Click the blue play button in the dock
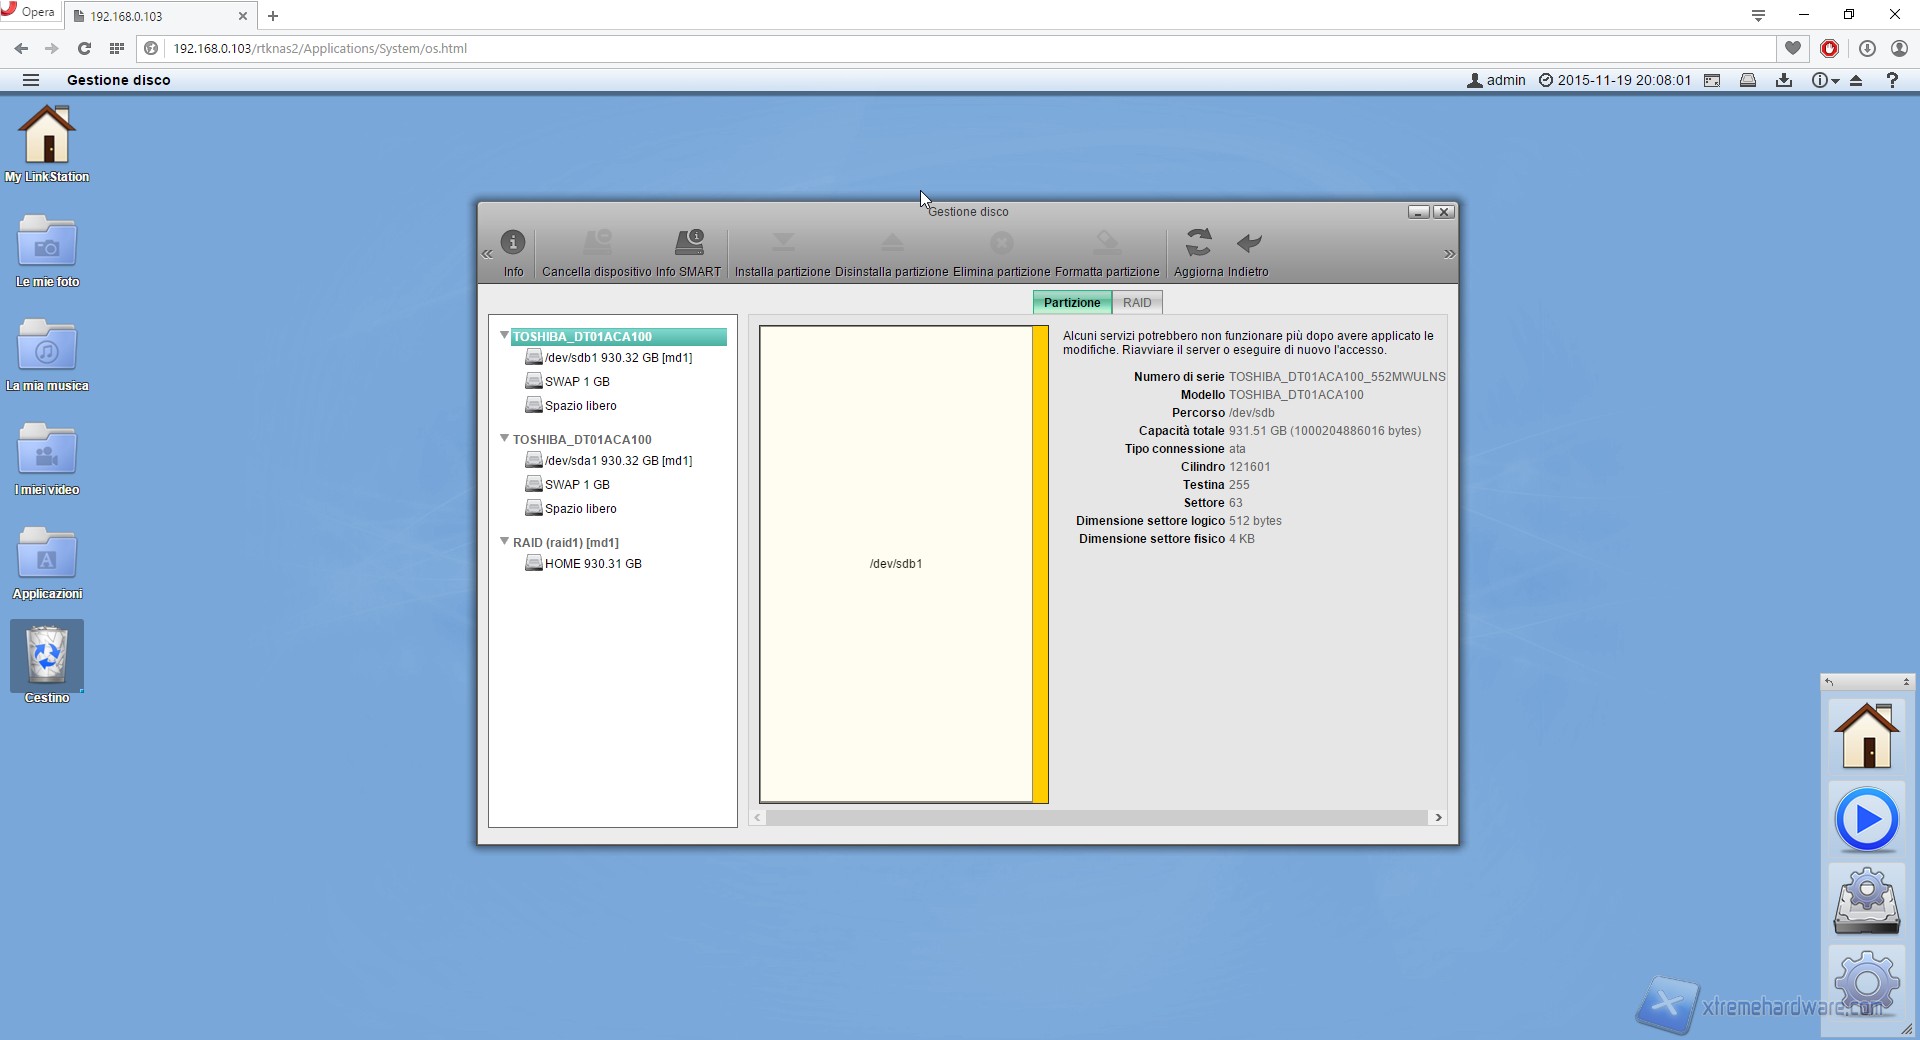This screenshot has width=1920, height=1040. pos(1866,820)
